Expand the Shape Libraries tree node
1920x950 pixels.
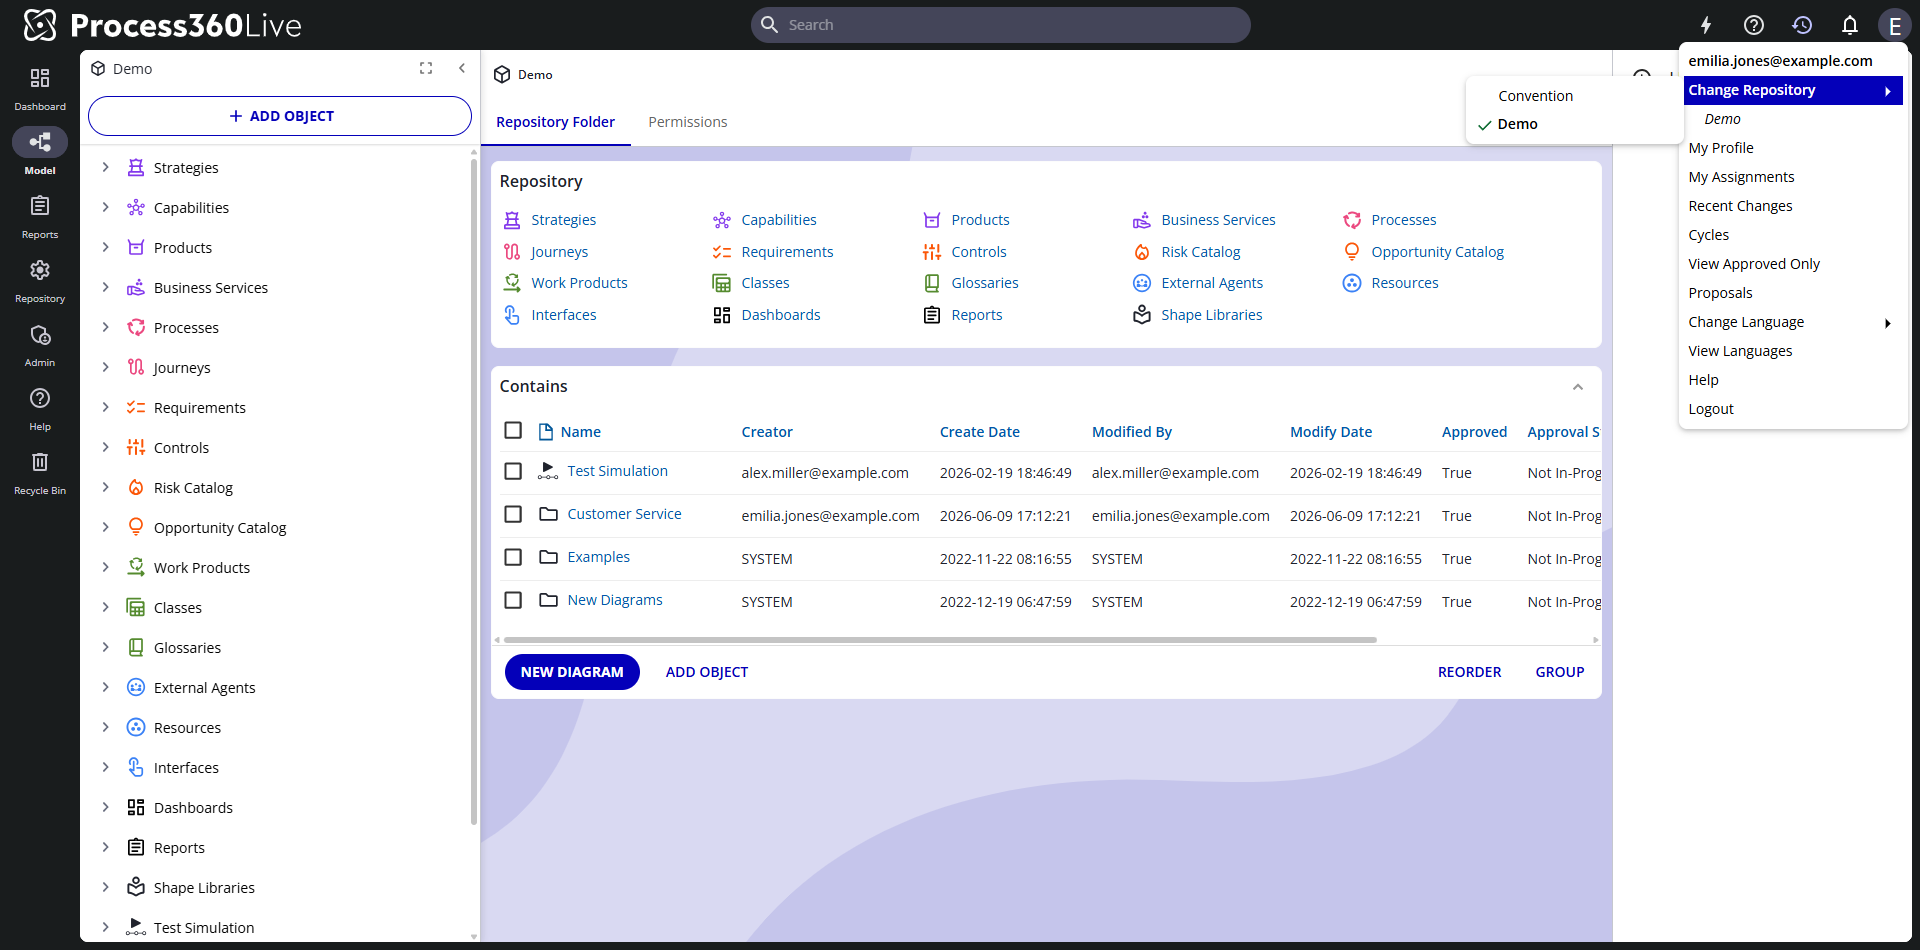point(106,887)
